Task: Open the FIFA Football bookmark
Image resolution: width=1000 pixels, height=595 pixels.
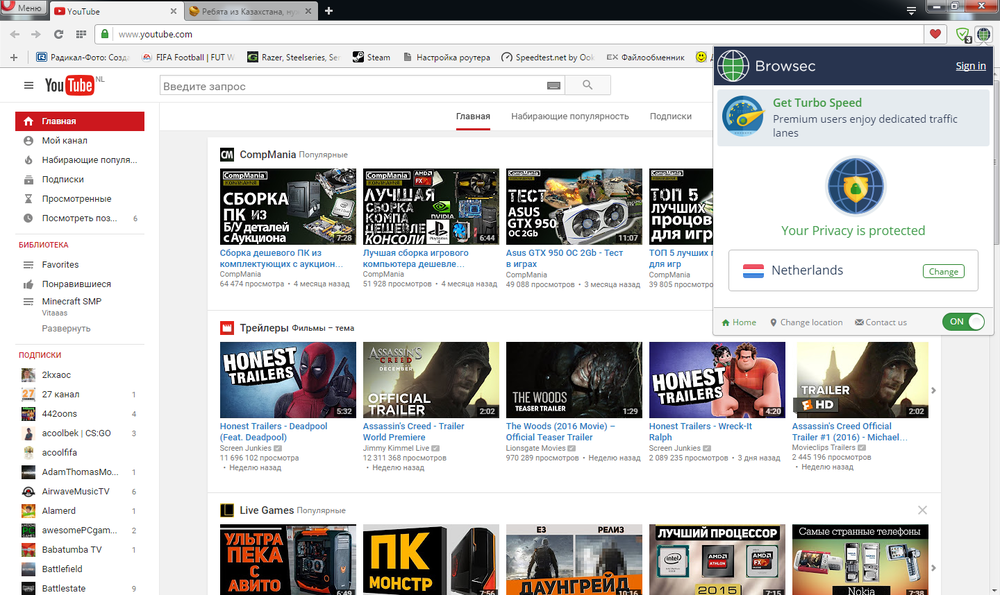Action: click(188, 57)
